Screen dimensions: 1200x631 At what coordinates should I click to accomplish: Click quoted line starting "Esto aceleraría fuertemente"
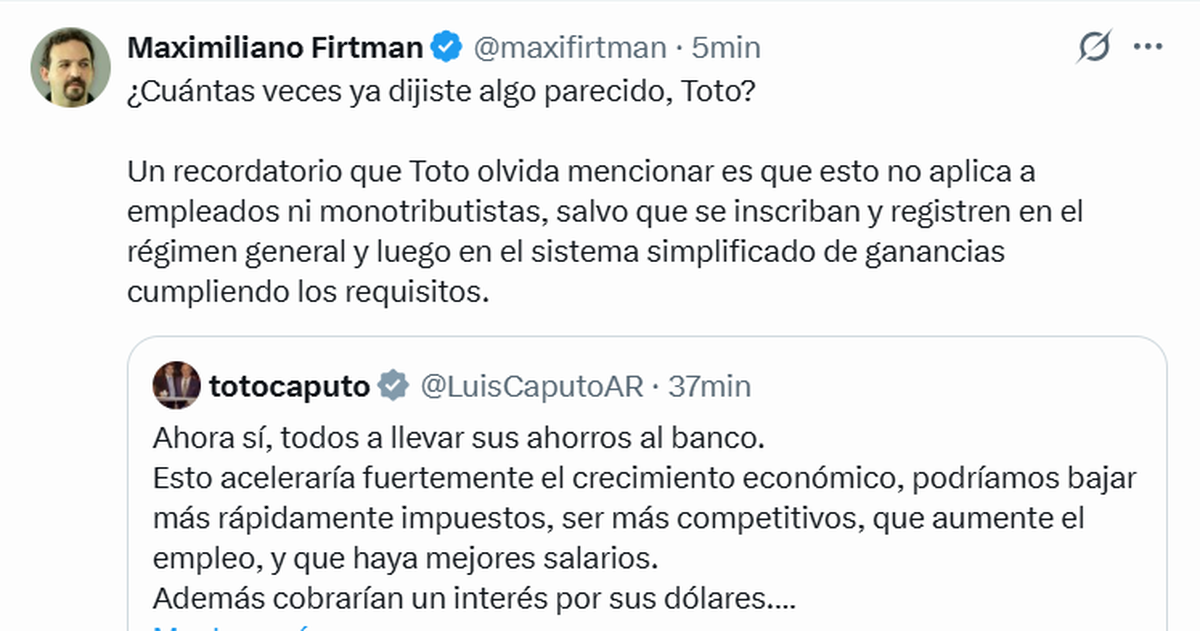tap(645, 479)
